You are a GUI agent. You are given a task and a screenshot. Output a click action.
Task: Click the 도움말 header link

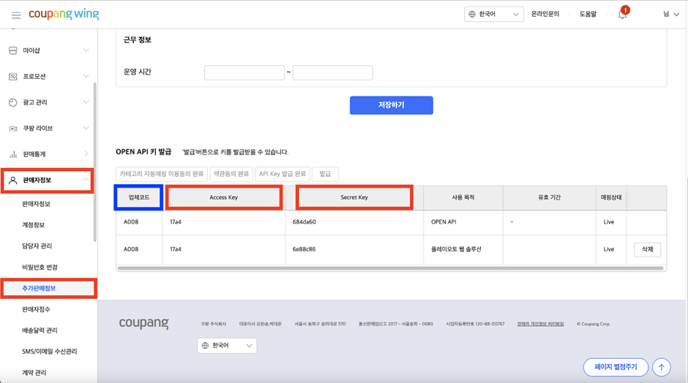pos(588,14)
